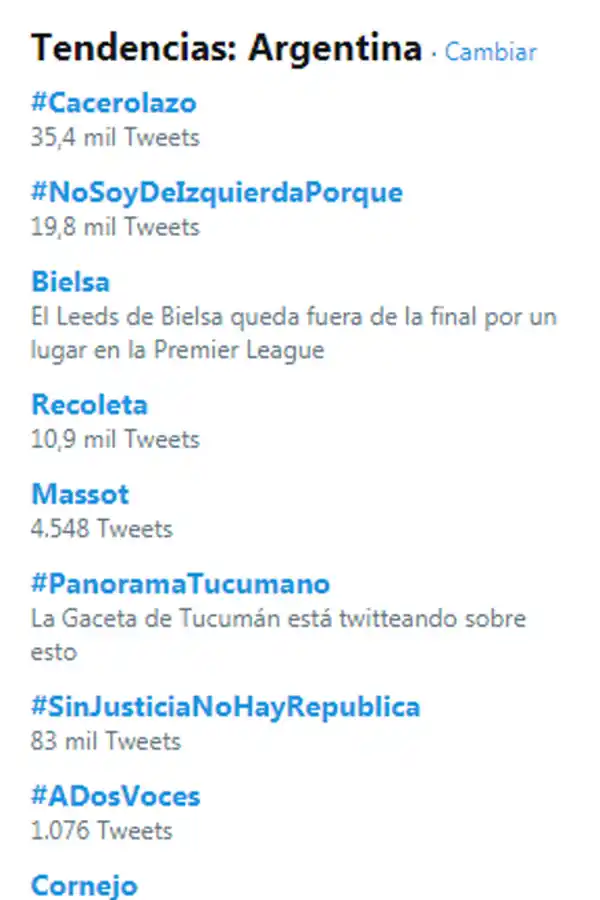Select the La Gaceta de Tucumán description text
The image size is (600, 900).
point(279,618)
